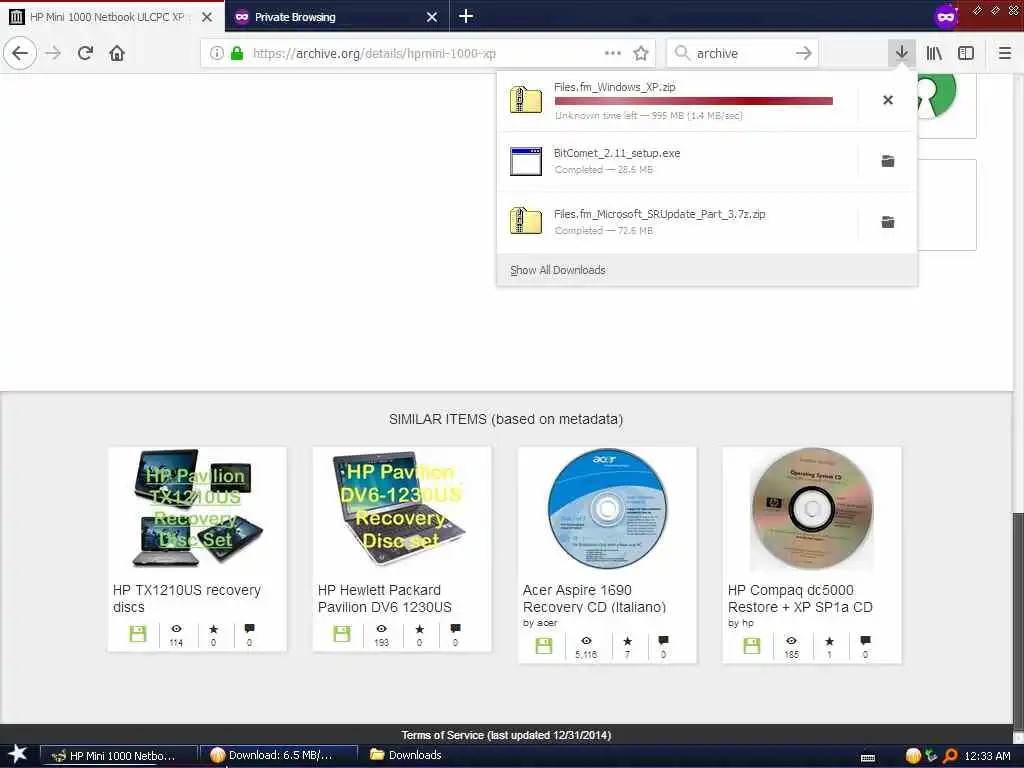Cancel the Files.fm_Windows_XP.zip download
The image size is (1024, 768).
click(888, 100)
